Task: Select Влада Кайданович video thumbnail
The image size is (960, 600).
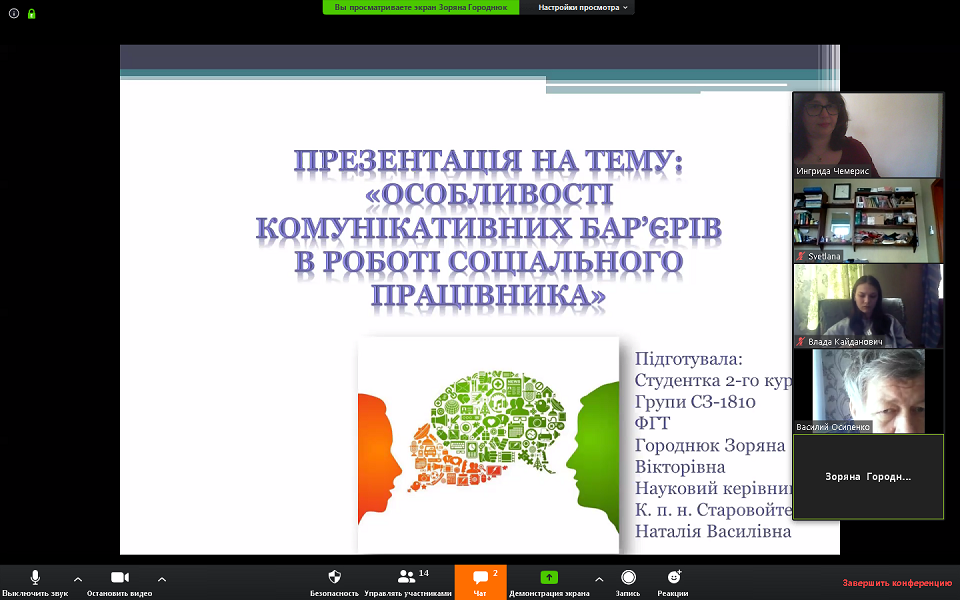Action: click(868, 306)
